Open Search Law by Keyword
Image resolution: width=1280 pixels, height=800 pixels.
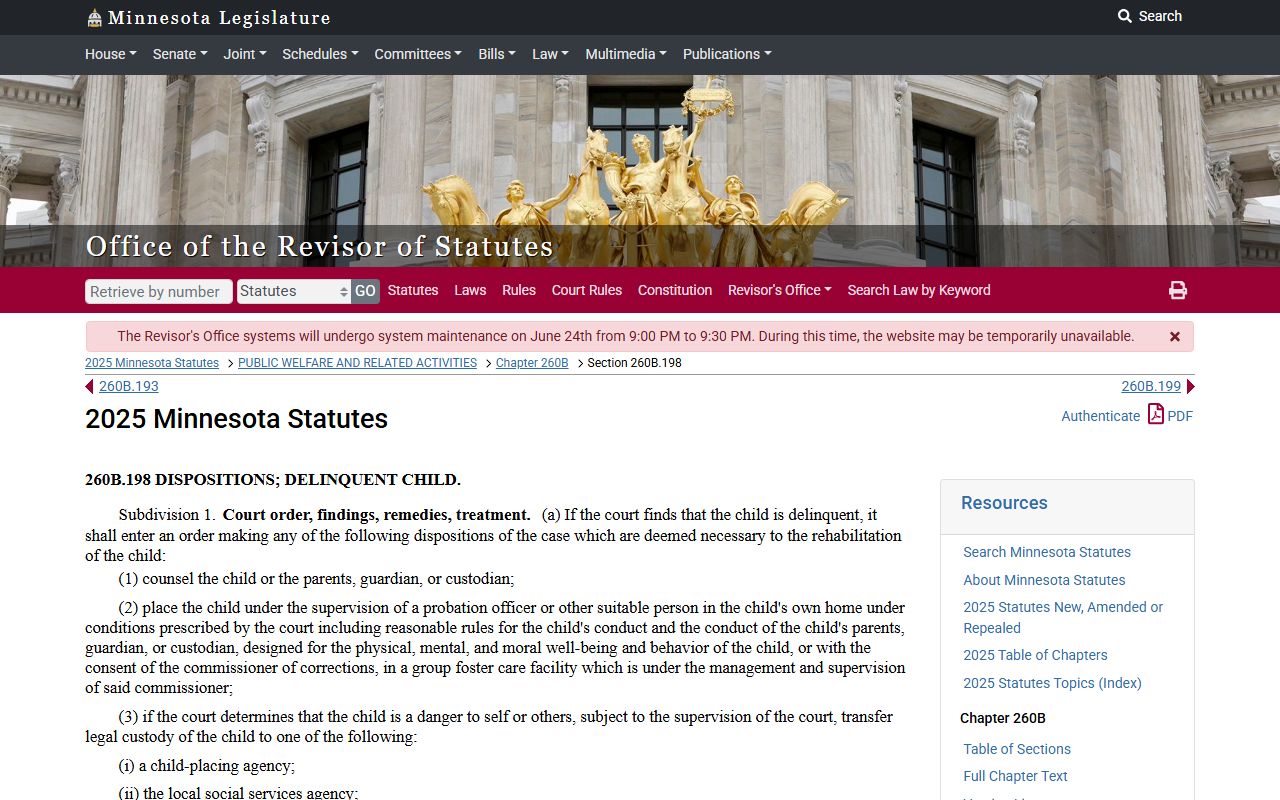[x=919, y=290]
